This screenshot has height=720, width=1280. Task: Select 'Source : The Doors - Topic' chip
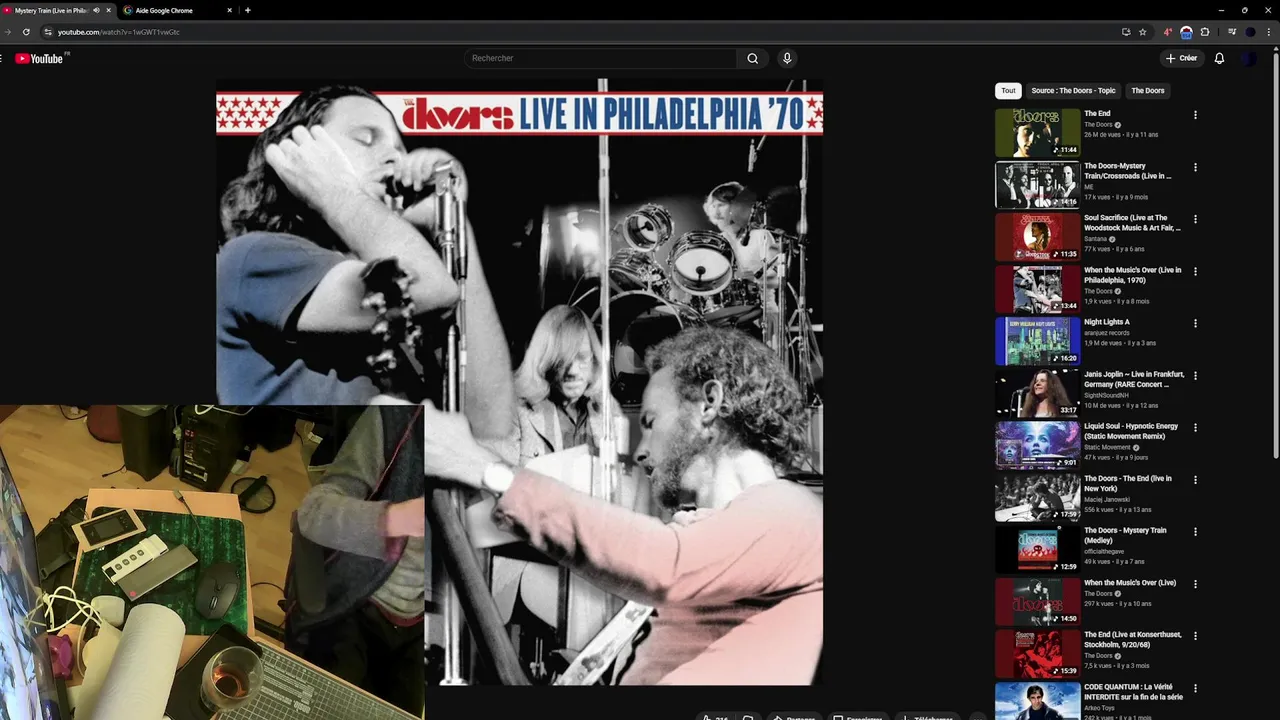[1073, 91]
